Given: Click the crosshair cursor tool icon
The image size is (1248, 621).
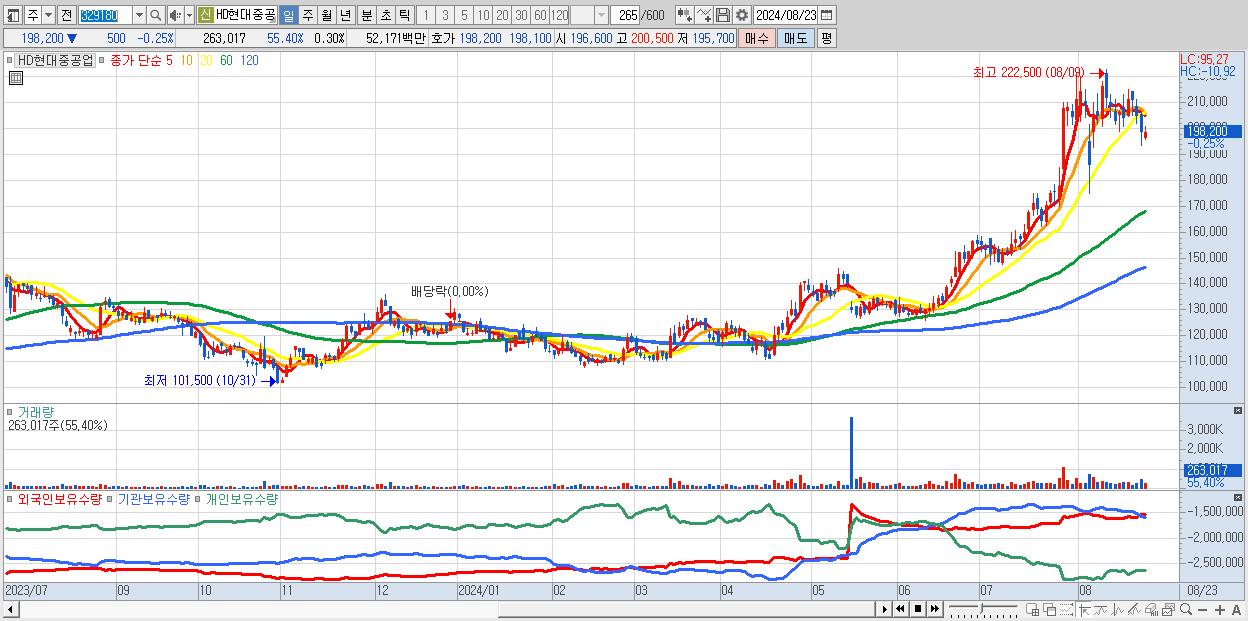Looking at the screenshot, I should (x=1083, y=609).
